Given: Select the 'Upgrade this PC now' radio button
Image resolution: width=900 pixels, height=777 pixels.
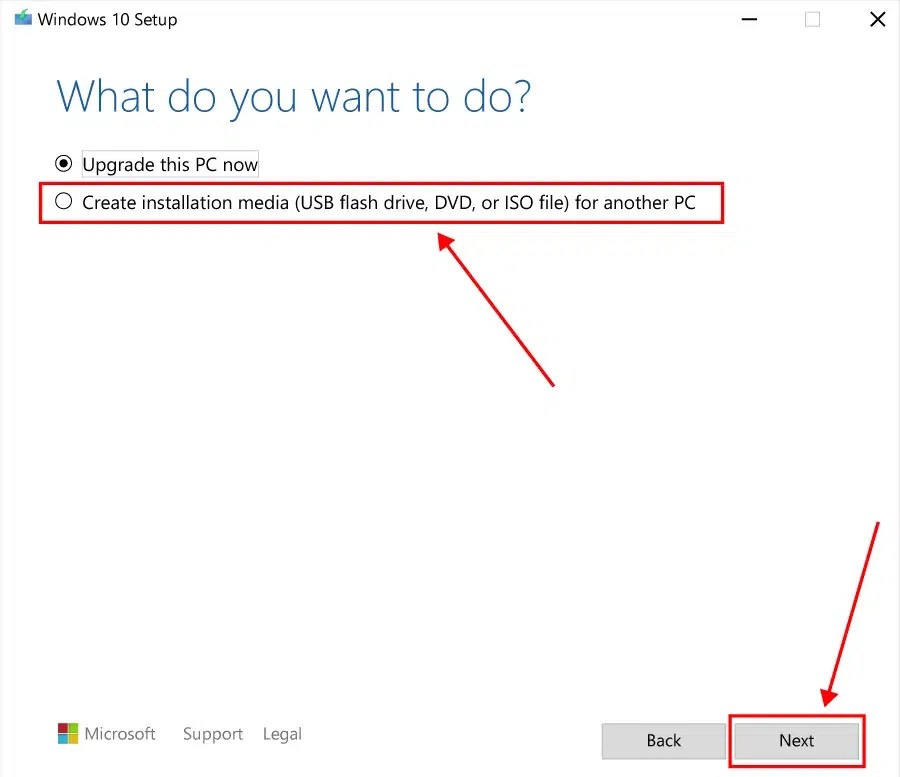Looking at the screenshot, I should tap(64, 164).
